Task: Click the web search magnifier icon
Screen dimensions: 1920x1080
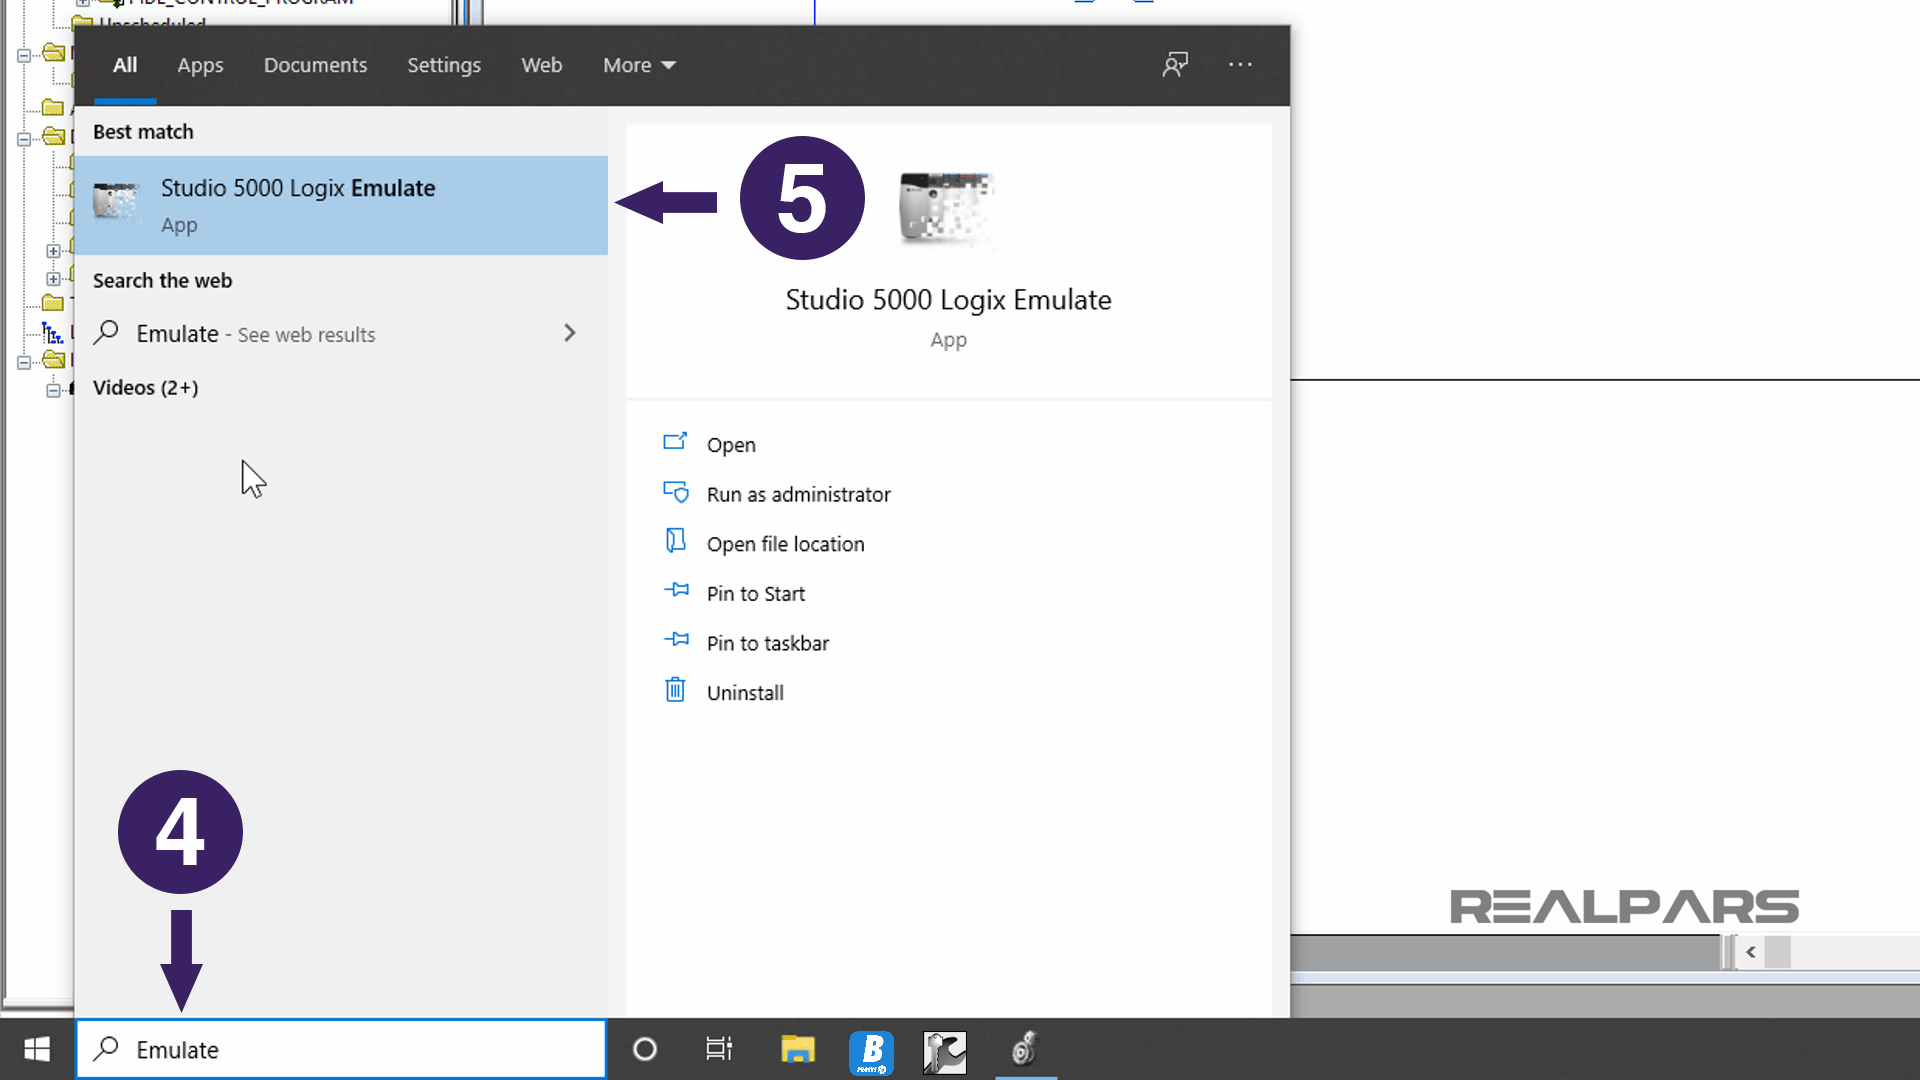Action: tap(106, 333)
